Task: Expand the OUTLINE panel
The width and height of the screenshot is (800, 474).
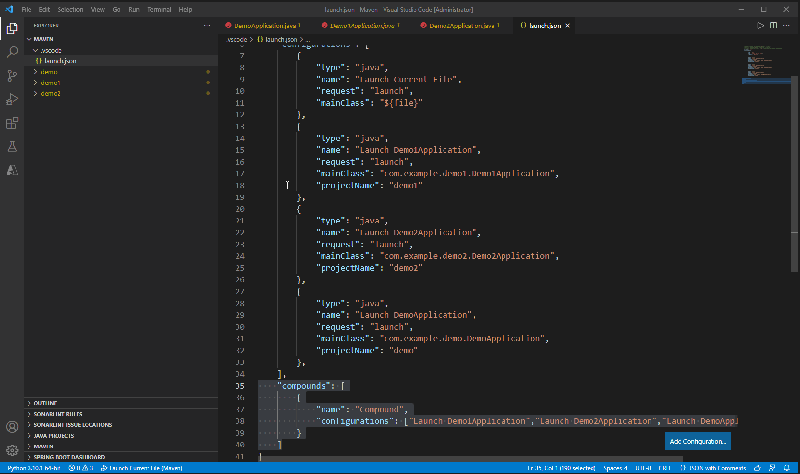Action: [121, 403]
